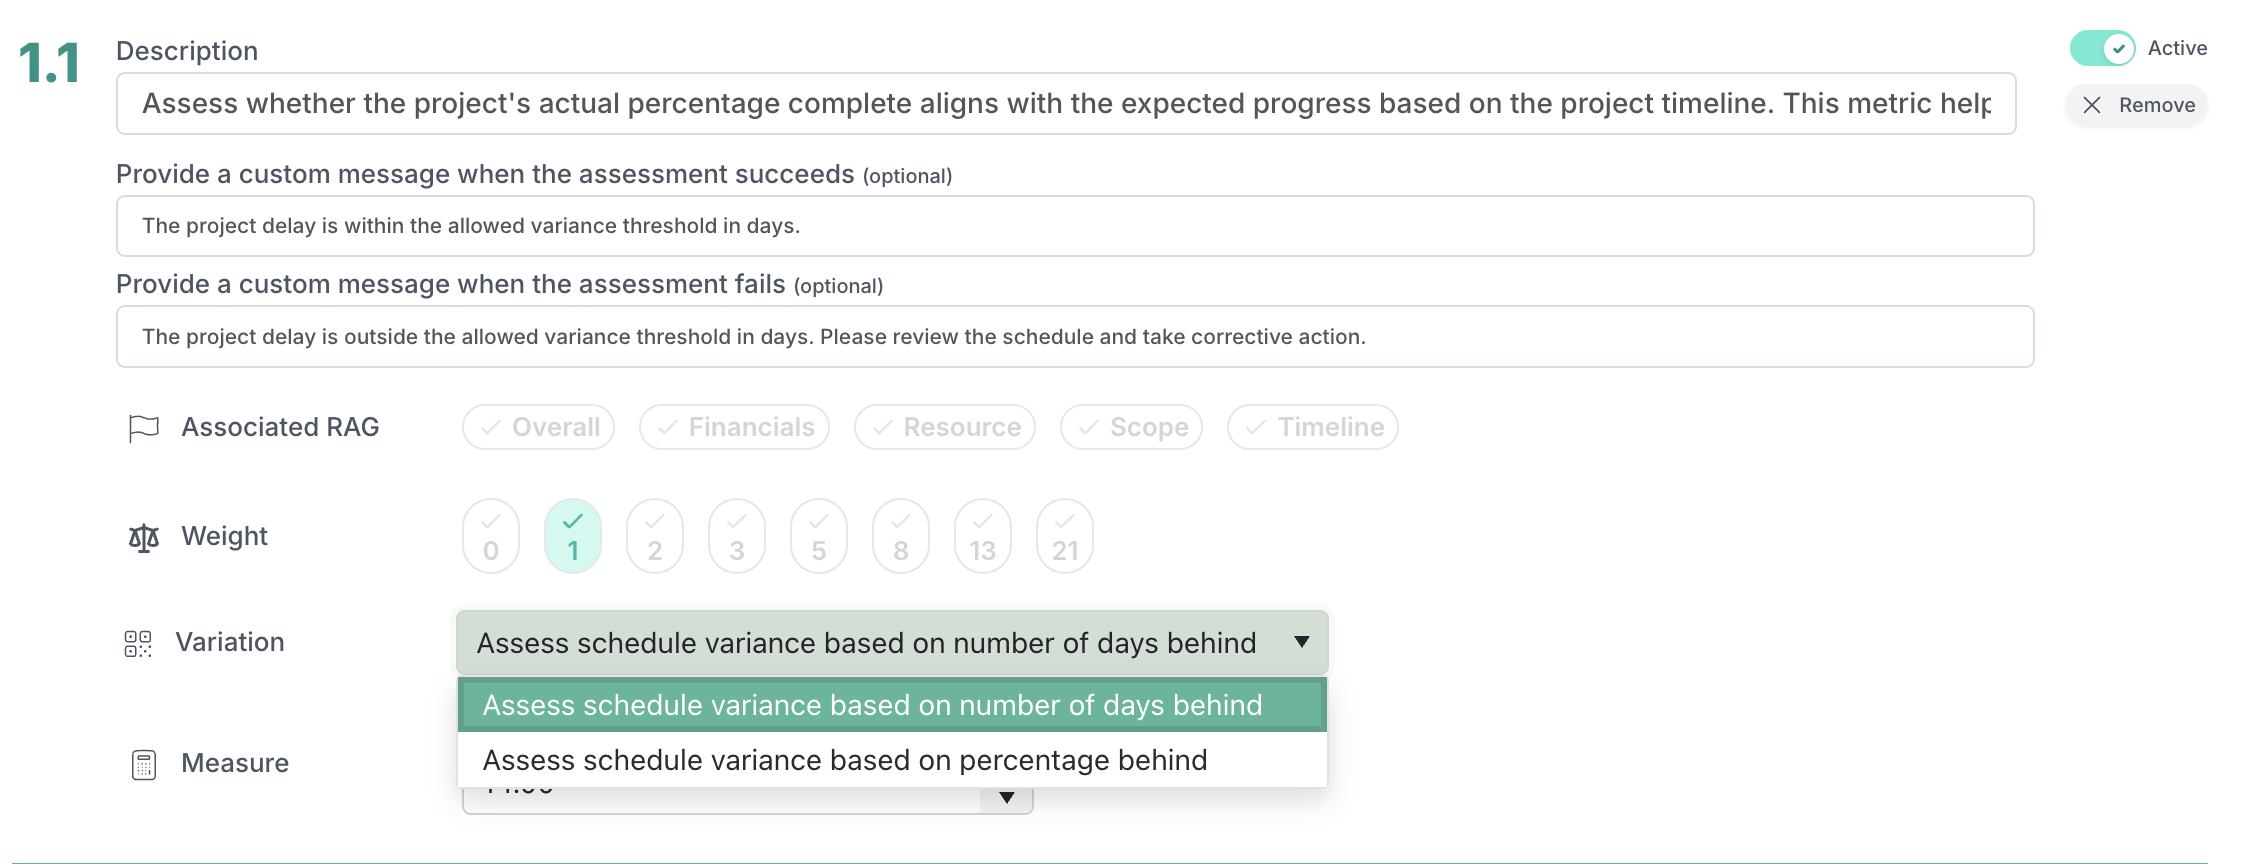The height and width of the screenshot is (864, 2252).
Task: Enable the Timeline RAG chip
Action: 1312,427
